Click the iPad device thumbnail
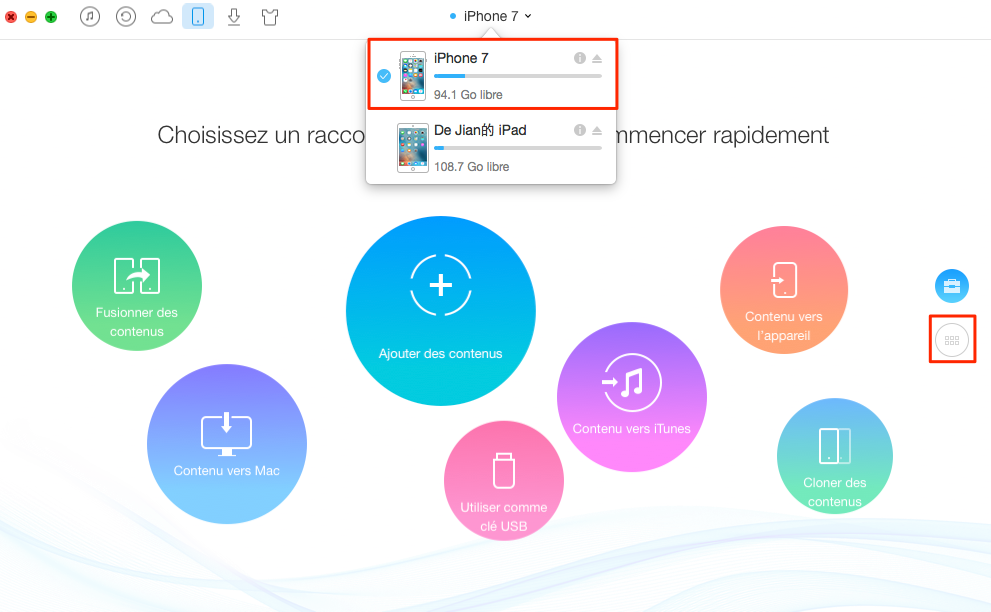991x612 pixels. coord(413,148)
